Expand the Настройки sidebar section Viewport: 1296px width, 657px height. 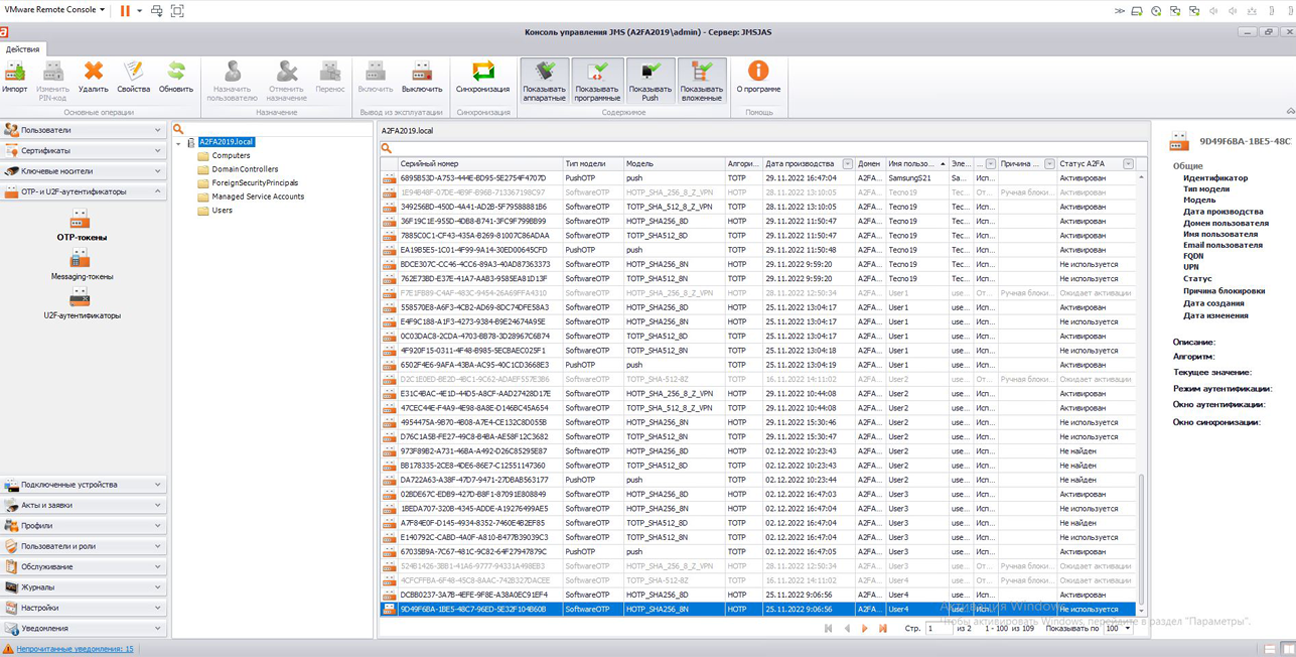pyautogui.click(x=83, y=608)
